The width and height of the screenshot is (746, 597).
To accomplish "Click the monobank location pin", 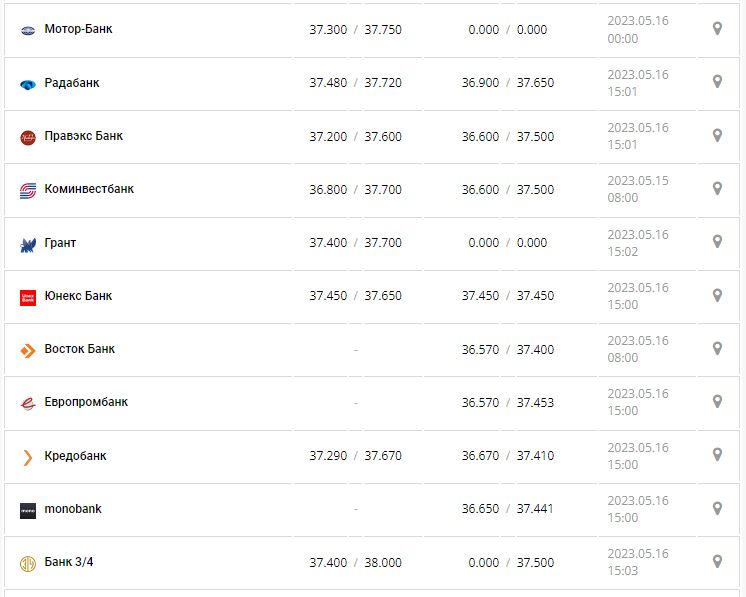I will pyautogui.click(x=717, y=508).
